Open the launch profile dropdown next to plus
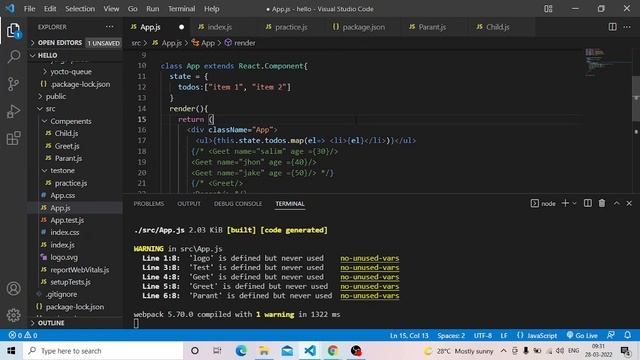 (x=575, y=203)
